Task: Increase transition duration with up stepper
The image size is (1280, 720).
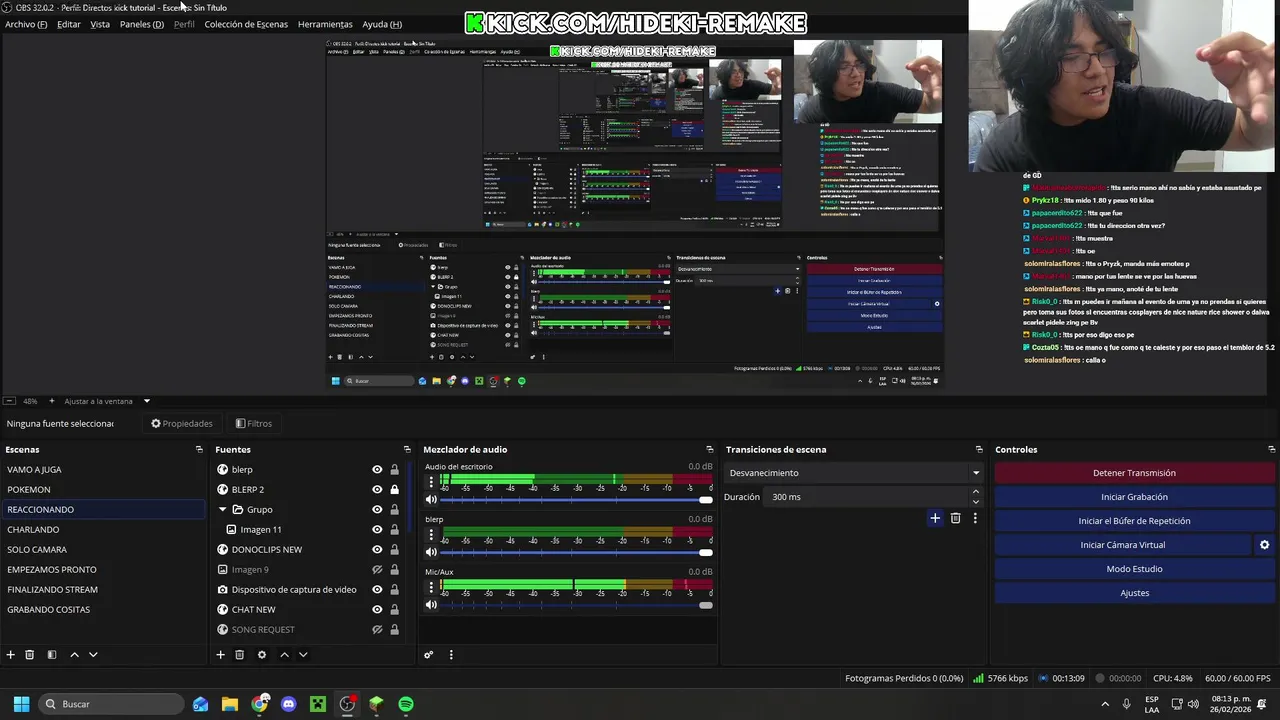Action: point(975,492)
